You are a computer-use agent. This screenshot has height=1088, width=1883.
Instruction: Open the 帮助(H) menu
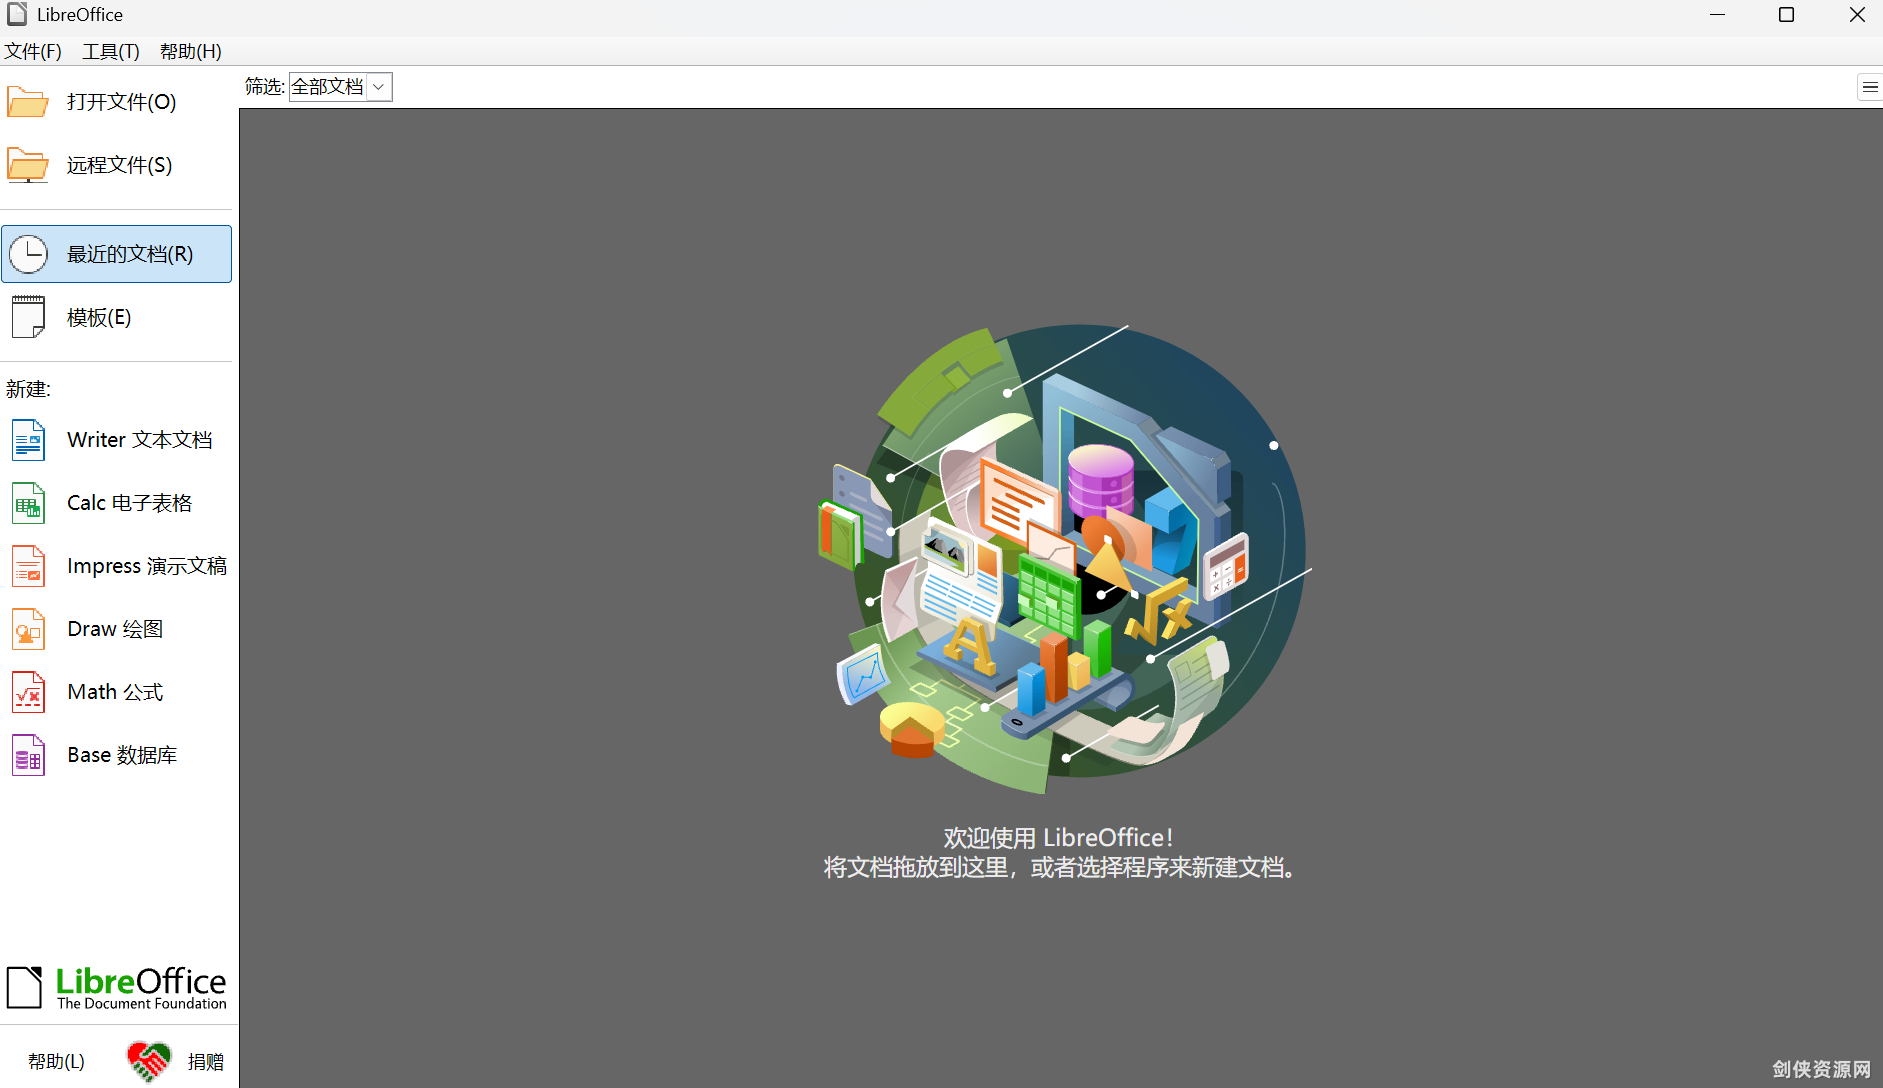190,51
